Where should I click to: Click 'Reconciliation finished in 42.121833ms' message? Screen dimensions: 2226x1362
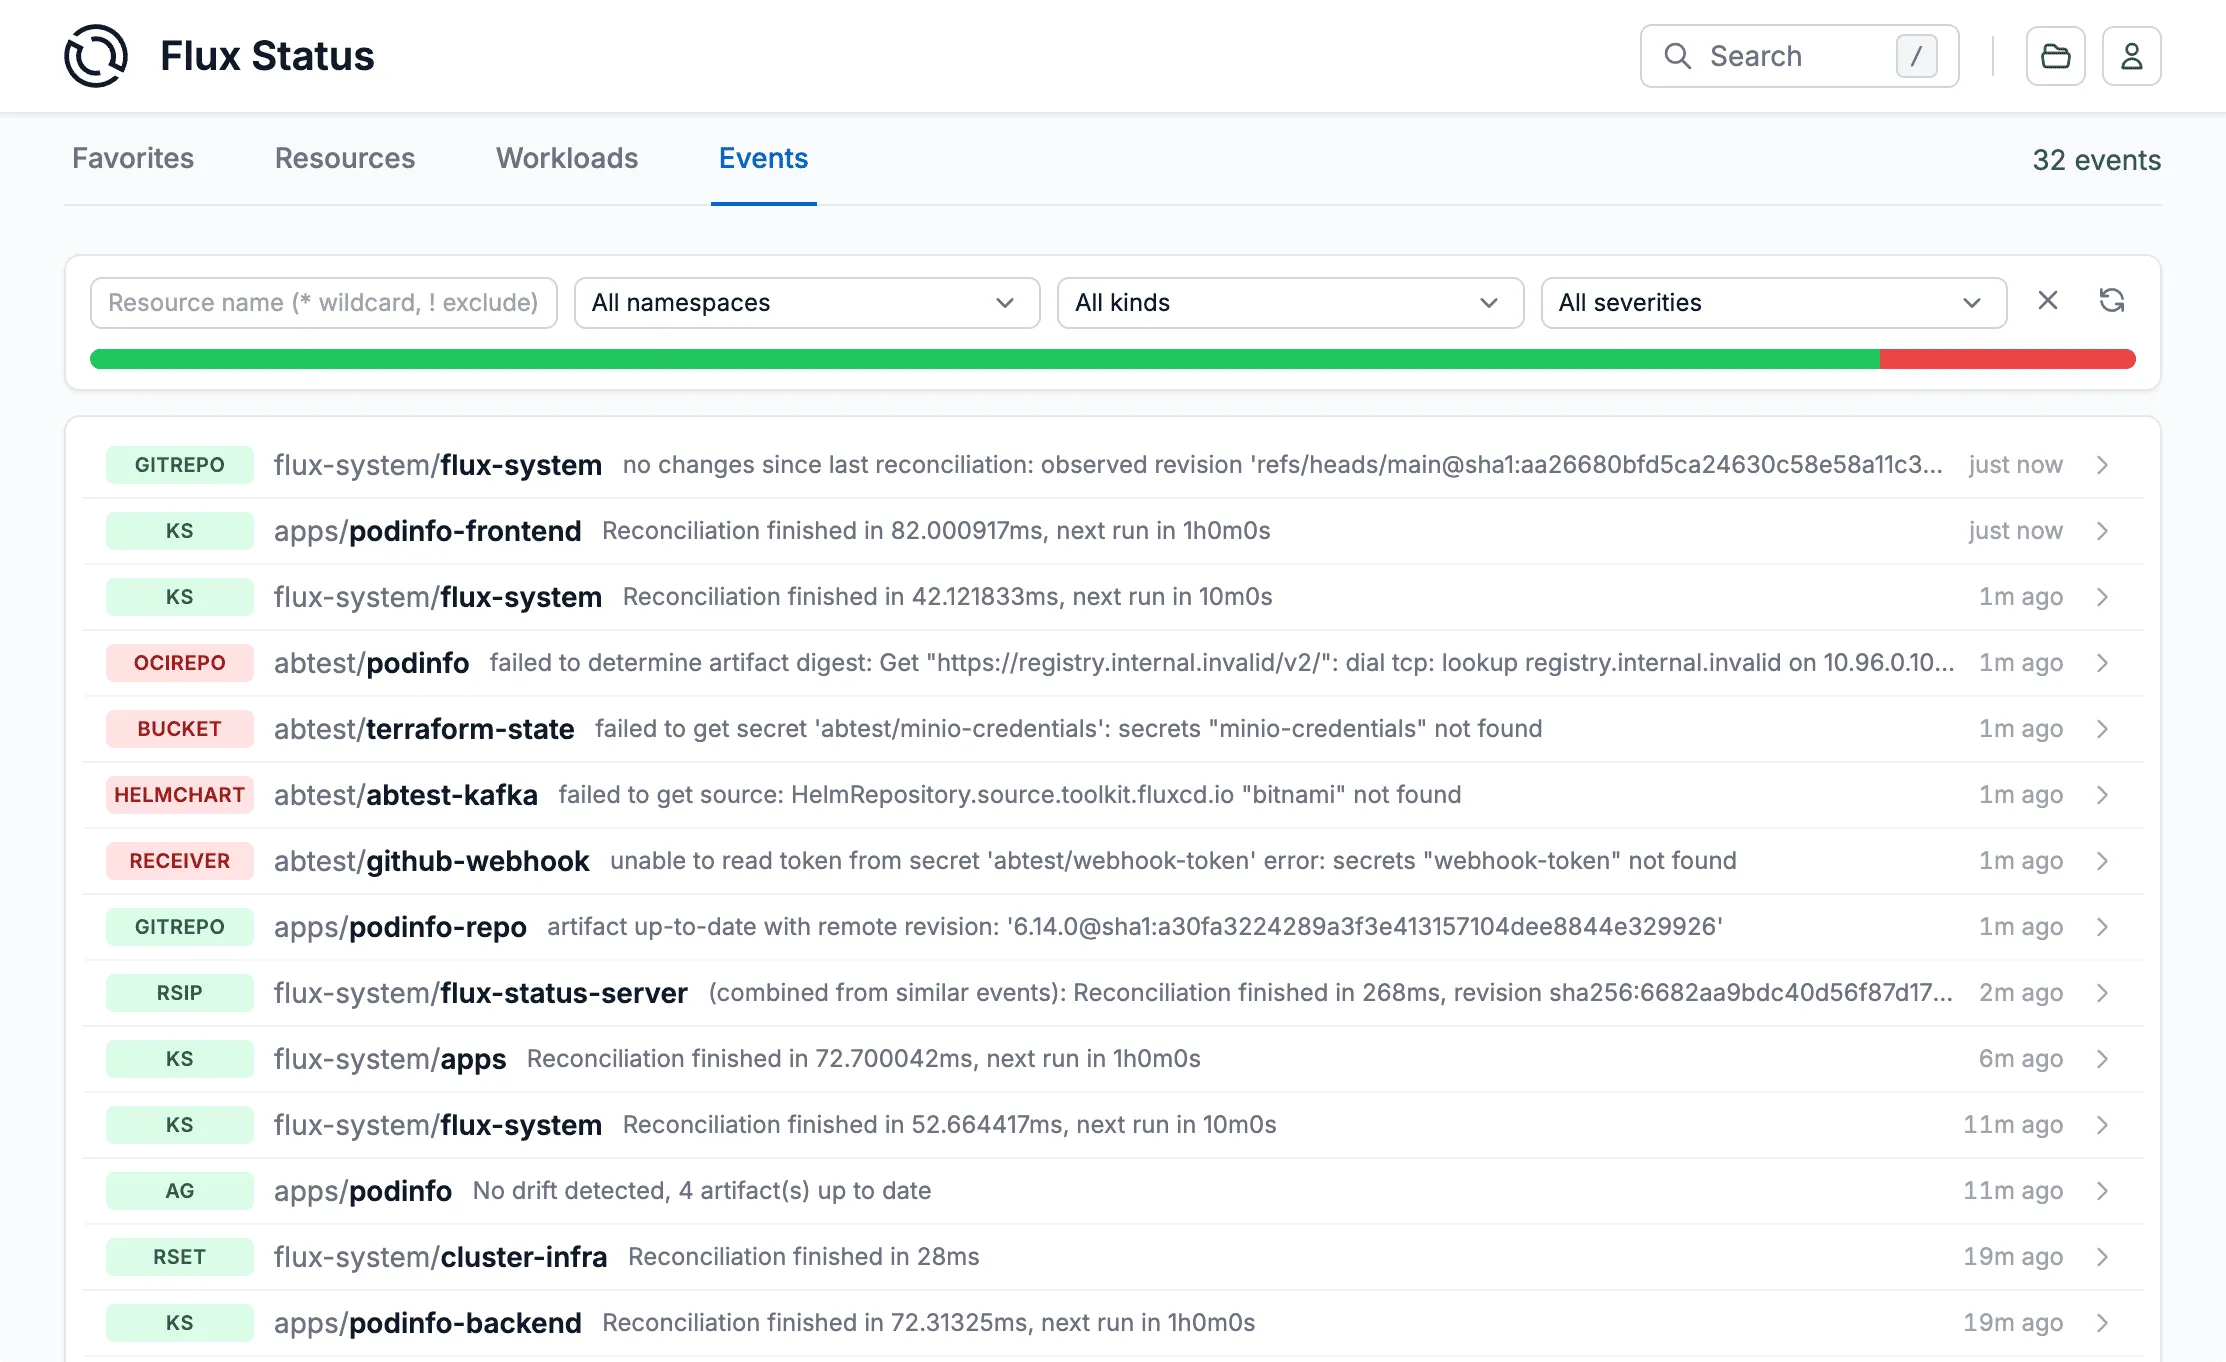click(x=948, y=597)
